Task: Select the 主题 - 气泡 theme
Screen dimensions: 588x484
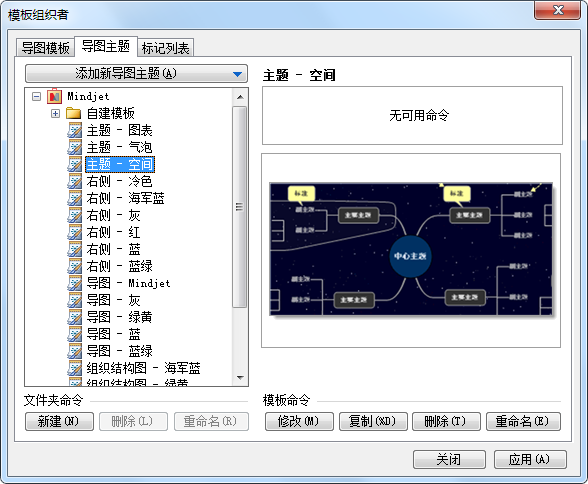Action: [x=120, y=147]
